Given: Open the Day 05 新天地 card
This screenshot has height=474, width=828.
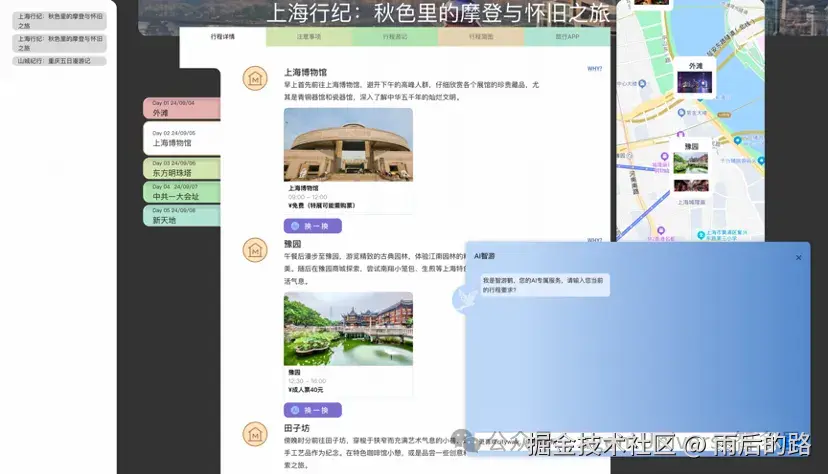Looking at the screenshot, I should [x=182, y=215].
